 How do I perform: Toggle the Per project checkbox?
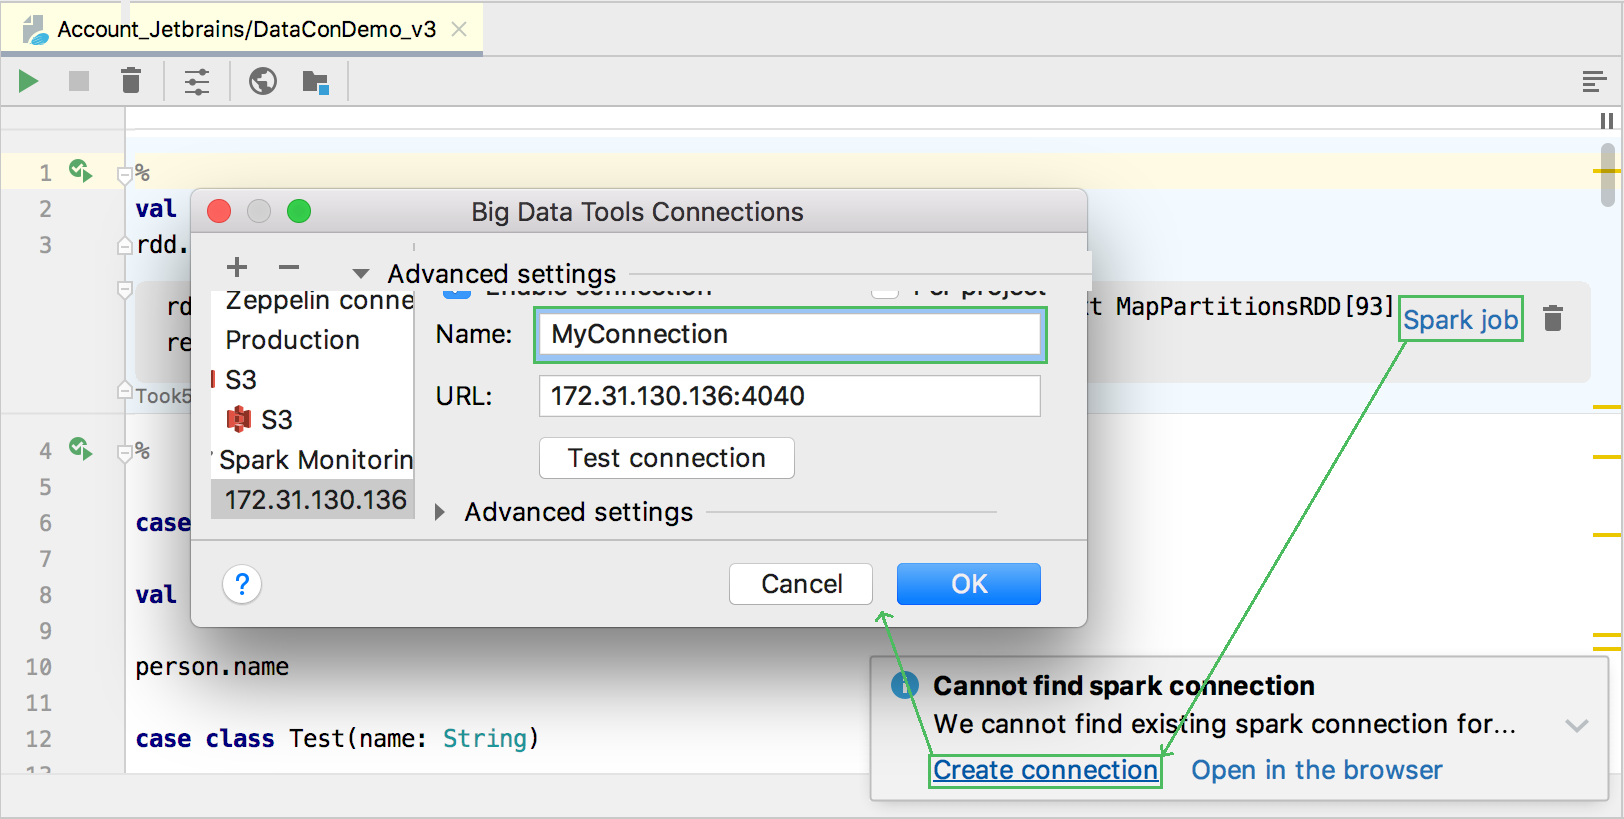(x=885, y=292)
